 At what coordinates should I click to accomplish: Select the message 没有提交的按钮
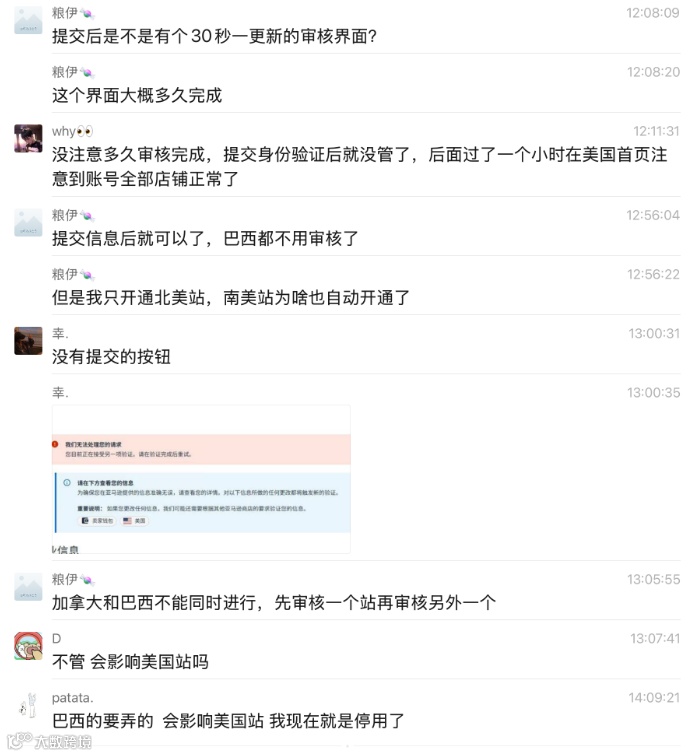pyautogui.click(x=111, y=357)
